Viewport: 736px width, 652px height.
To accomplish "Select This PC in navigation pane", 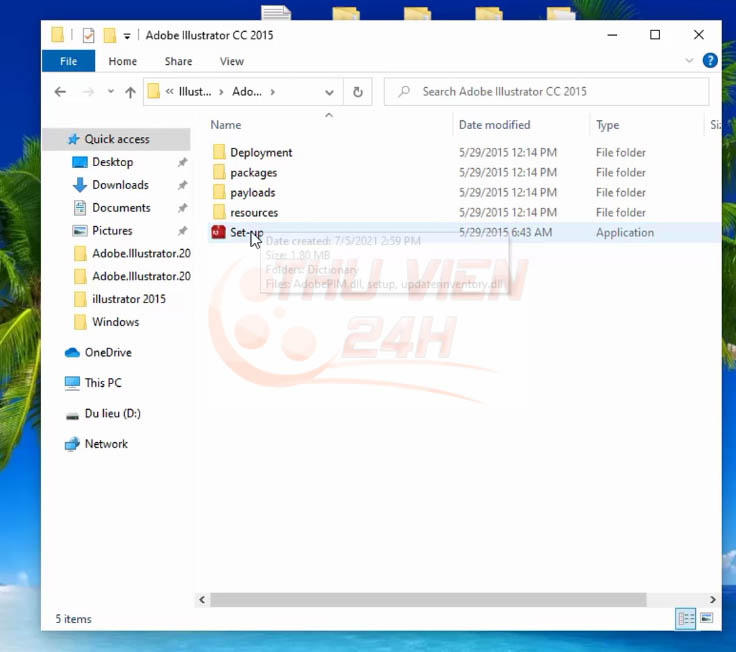I will pyautogui.click(x=103, y=383).
